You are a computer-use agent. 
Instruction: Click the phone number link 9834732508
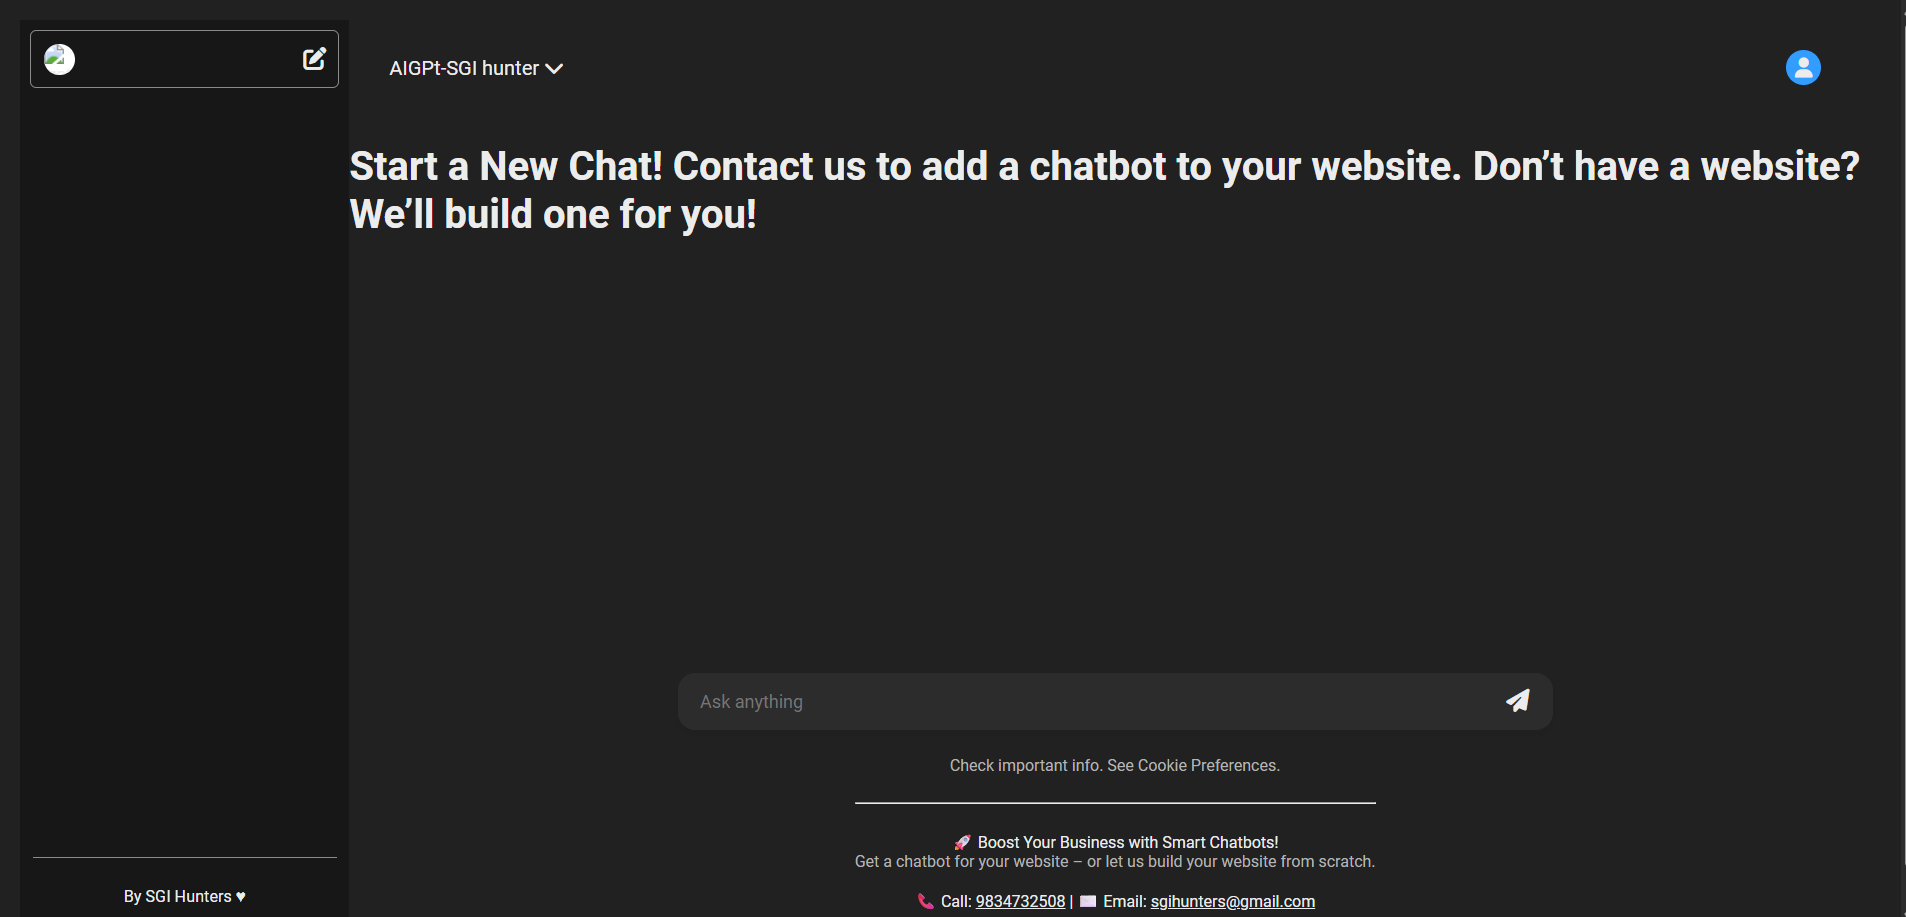(1020, 902)
